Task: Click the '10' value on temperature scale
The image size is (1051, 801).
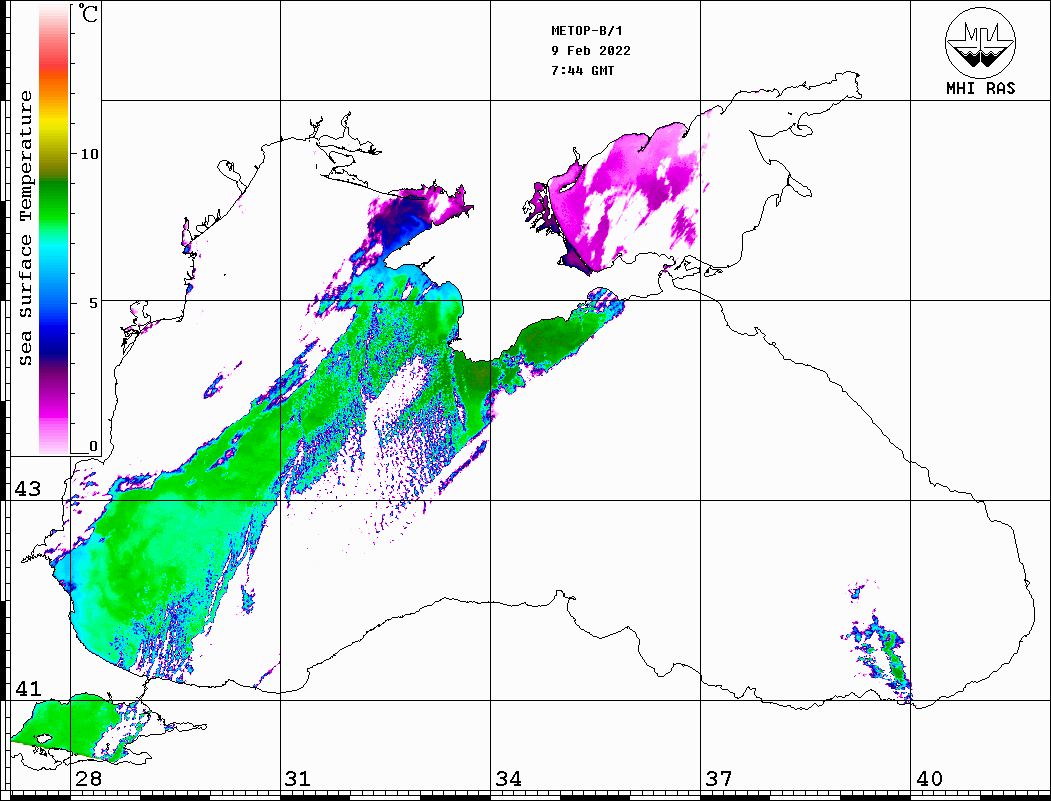Action: pos(89,154)
